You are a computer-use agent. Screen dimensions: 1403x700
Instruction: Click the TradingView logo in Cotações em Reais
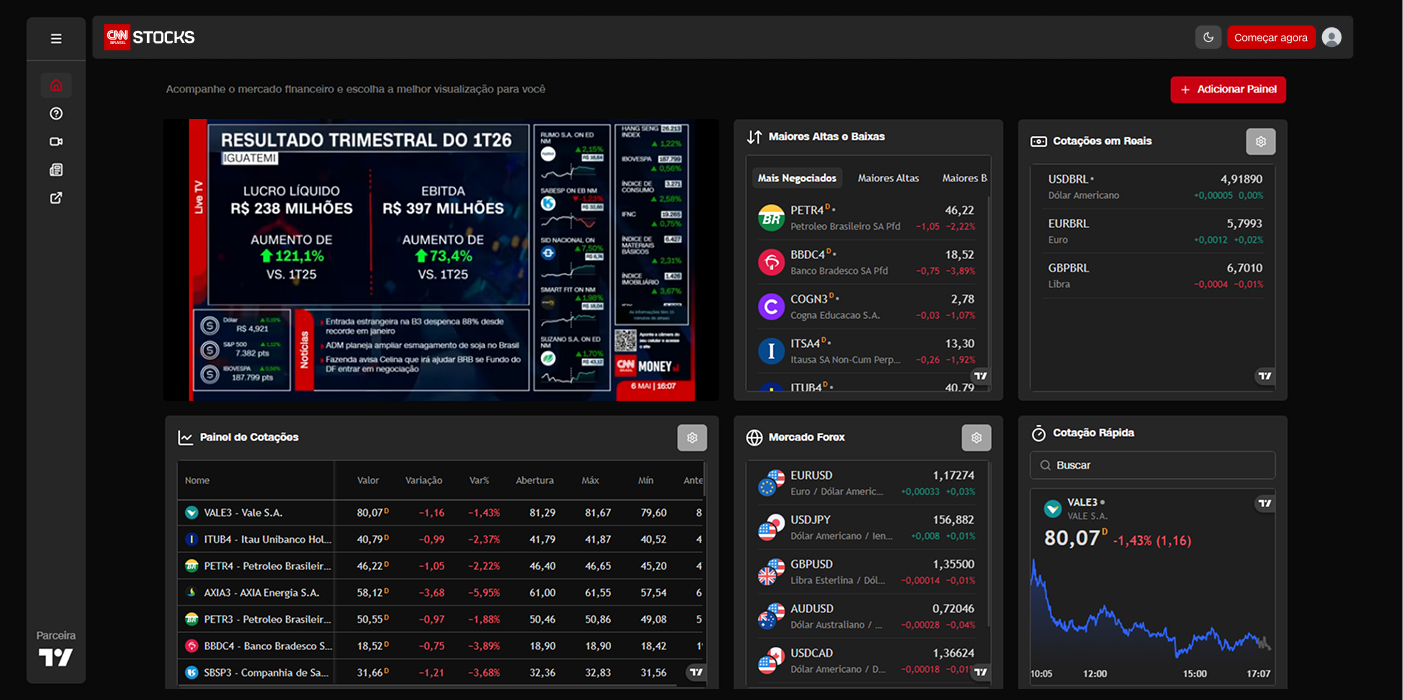coord(1265,376)
